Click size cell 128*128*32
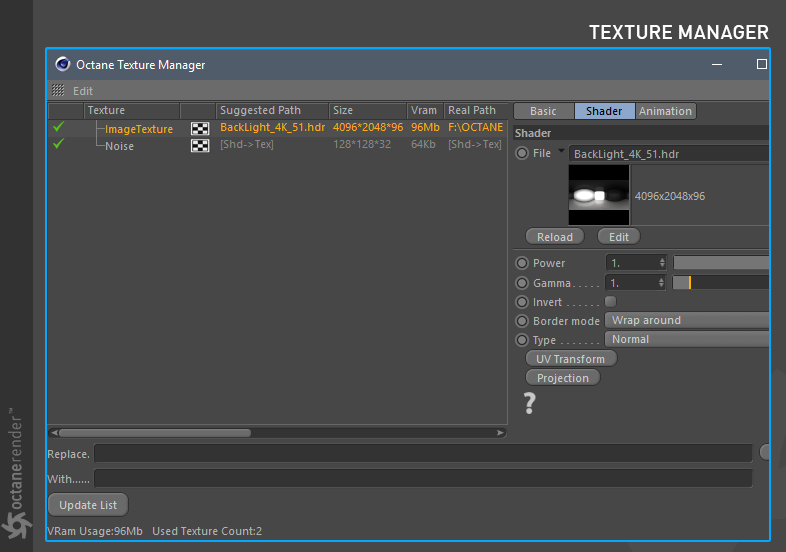 point(362,144)
